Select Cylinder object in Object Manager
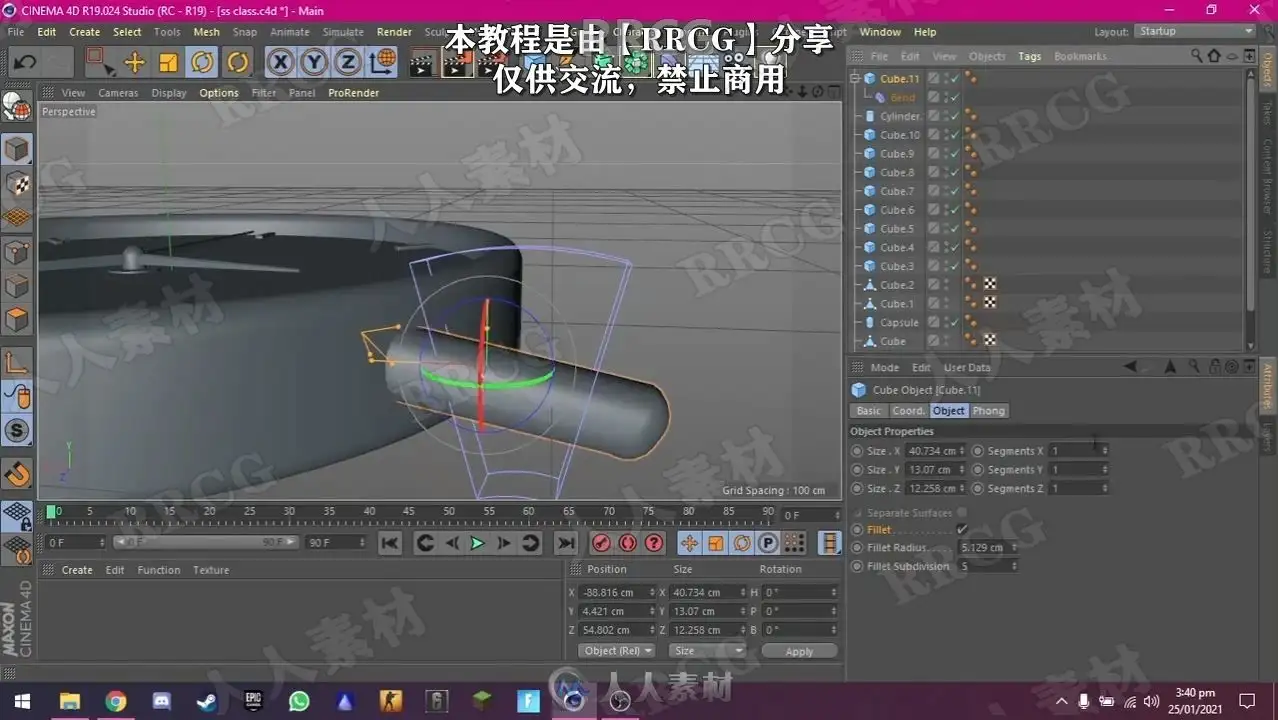The width and height of the screenshot is (1278, 720). coord(899,116)
